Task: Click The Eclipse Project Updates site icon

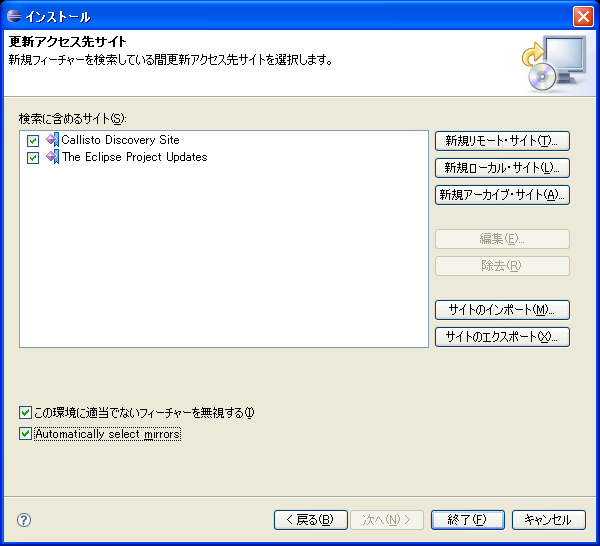Action: click(52, 157)
